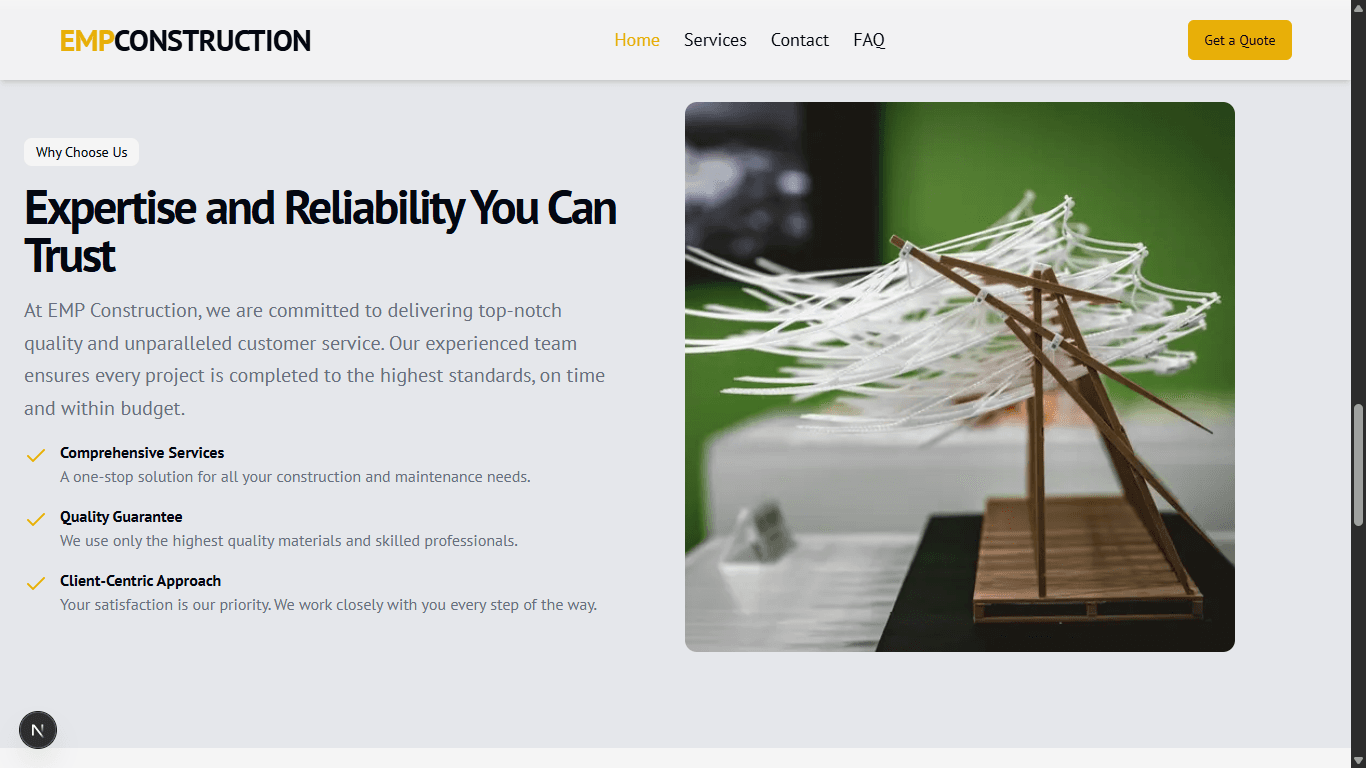Click the checkmark beside Quality Guarantee
Screen dimensions: 1366x768
pos(36,520)
